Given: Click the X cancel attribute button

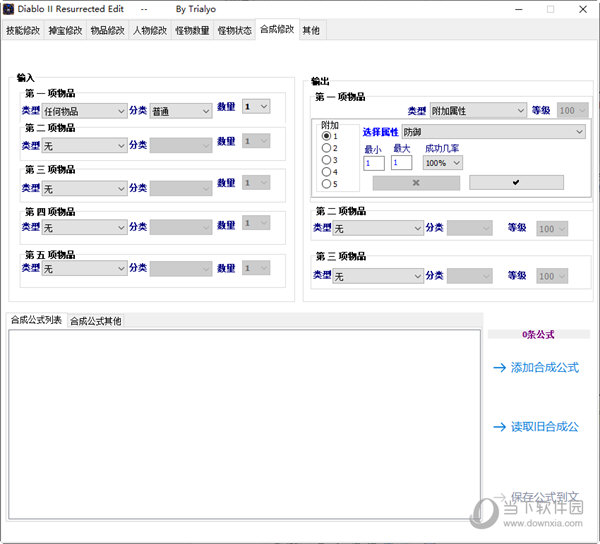Looking at the screenshot, I should (416, 183).
